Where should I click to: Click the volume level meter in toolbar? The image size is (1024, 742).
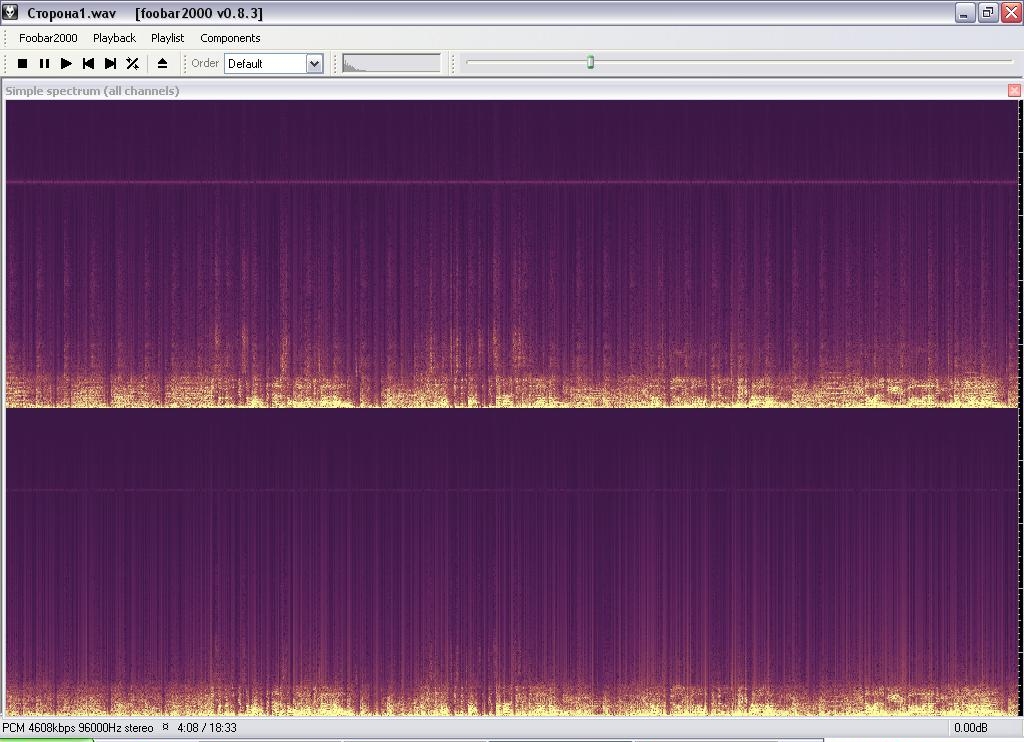391,63
